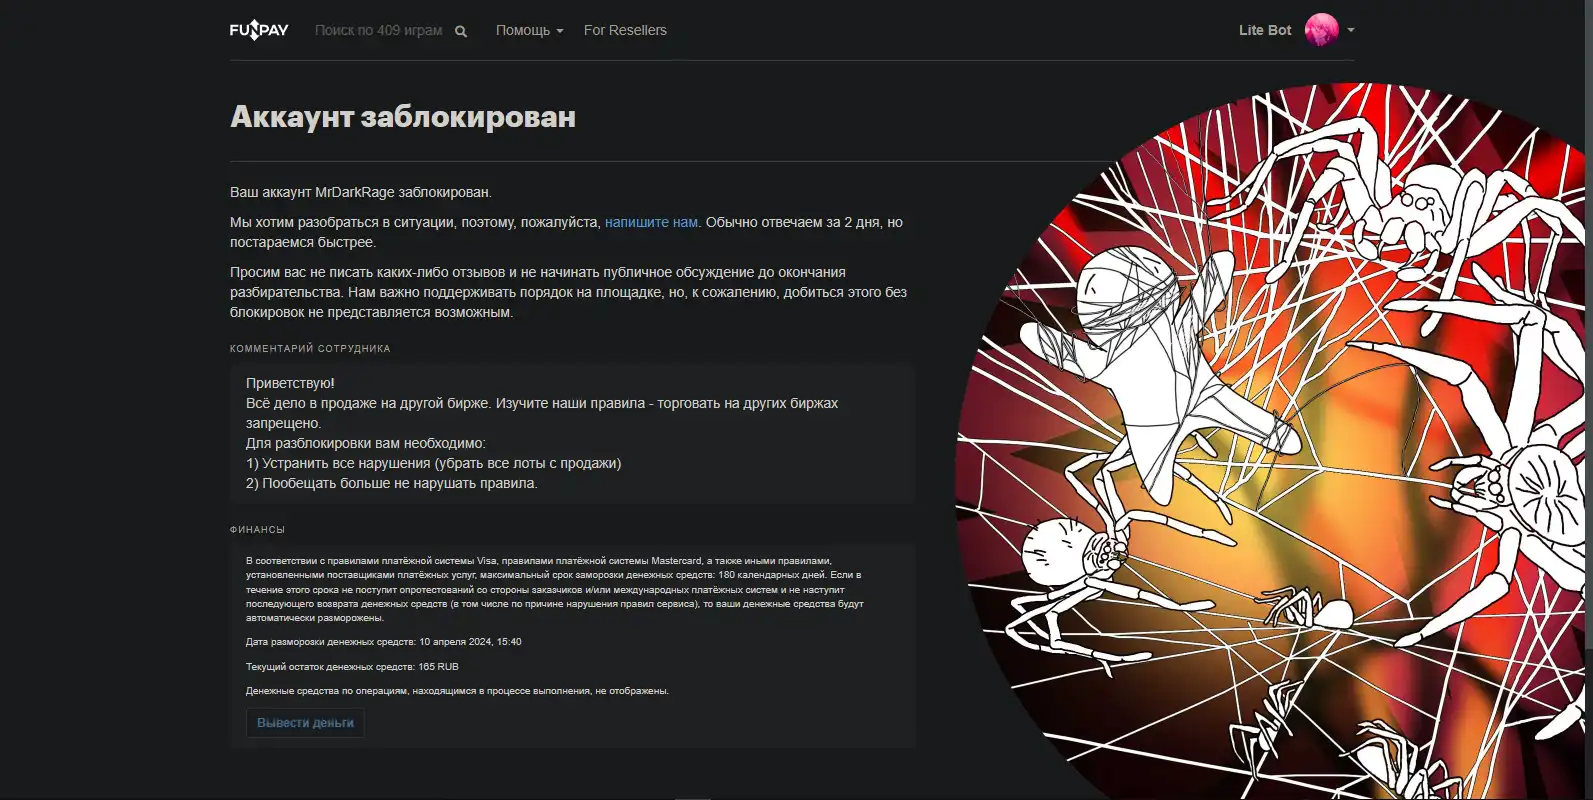The image size is (1593, 800).
Task: Click the balance line '165 RUB'
Action: coord(352,666)
